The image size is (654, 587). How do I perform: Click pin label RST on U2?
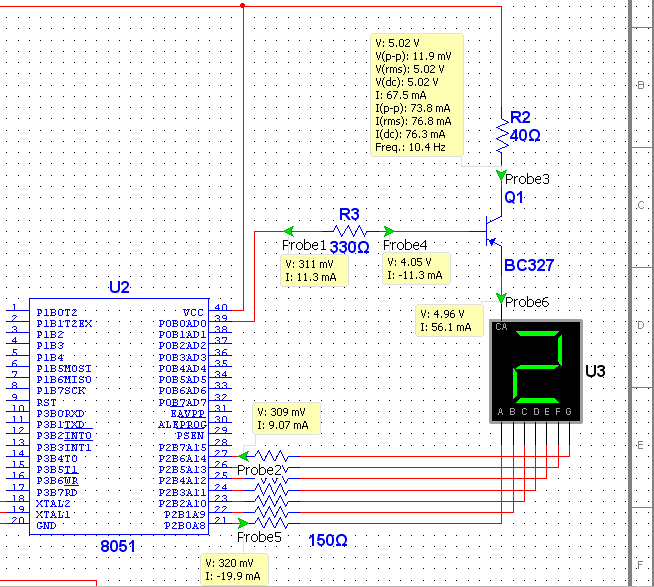(46, 403)
